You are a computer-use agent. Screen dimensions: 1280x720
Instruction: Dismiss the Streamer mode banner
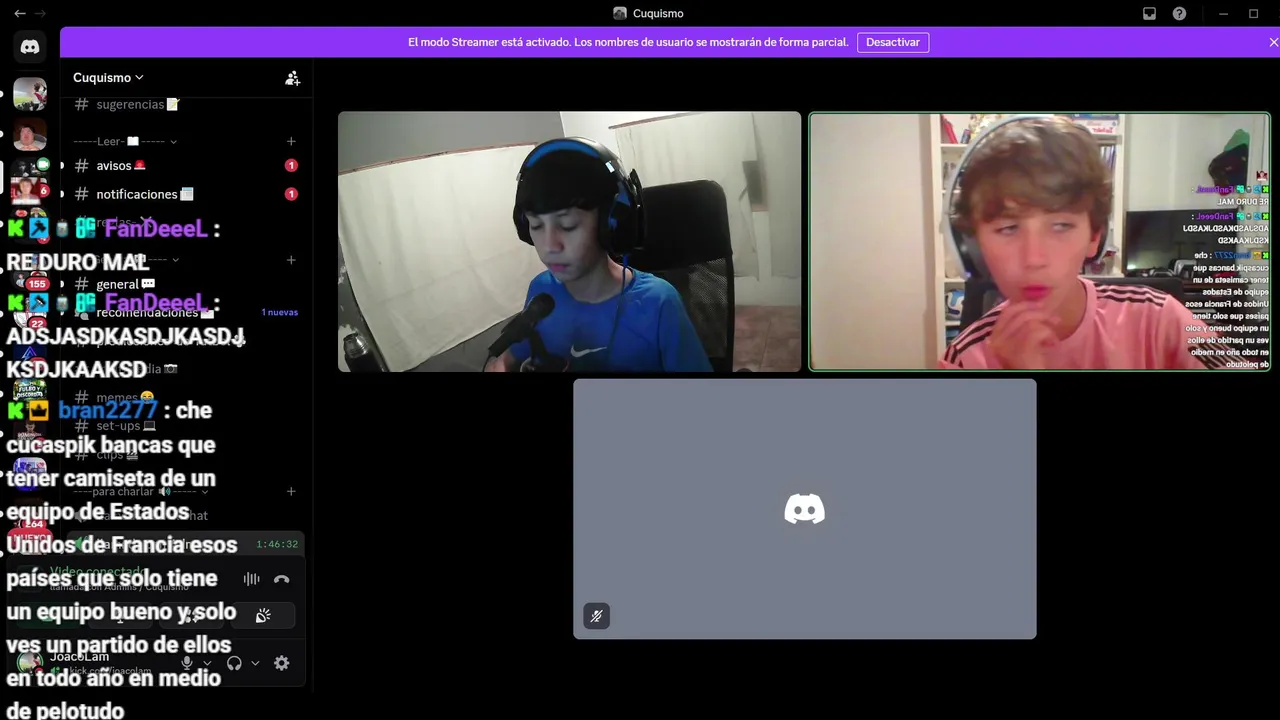coord(1273,42)
